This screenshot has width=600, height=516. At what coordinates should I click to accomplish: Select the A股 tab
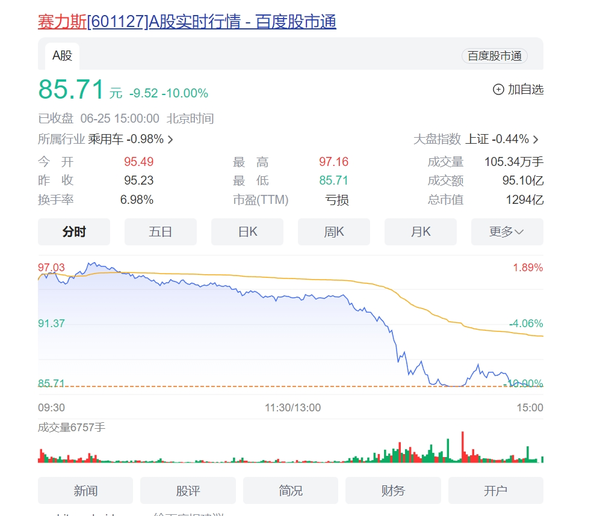click(62, 56)
